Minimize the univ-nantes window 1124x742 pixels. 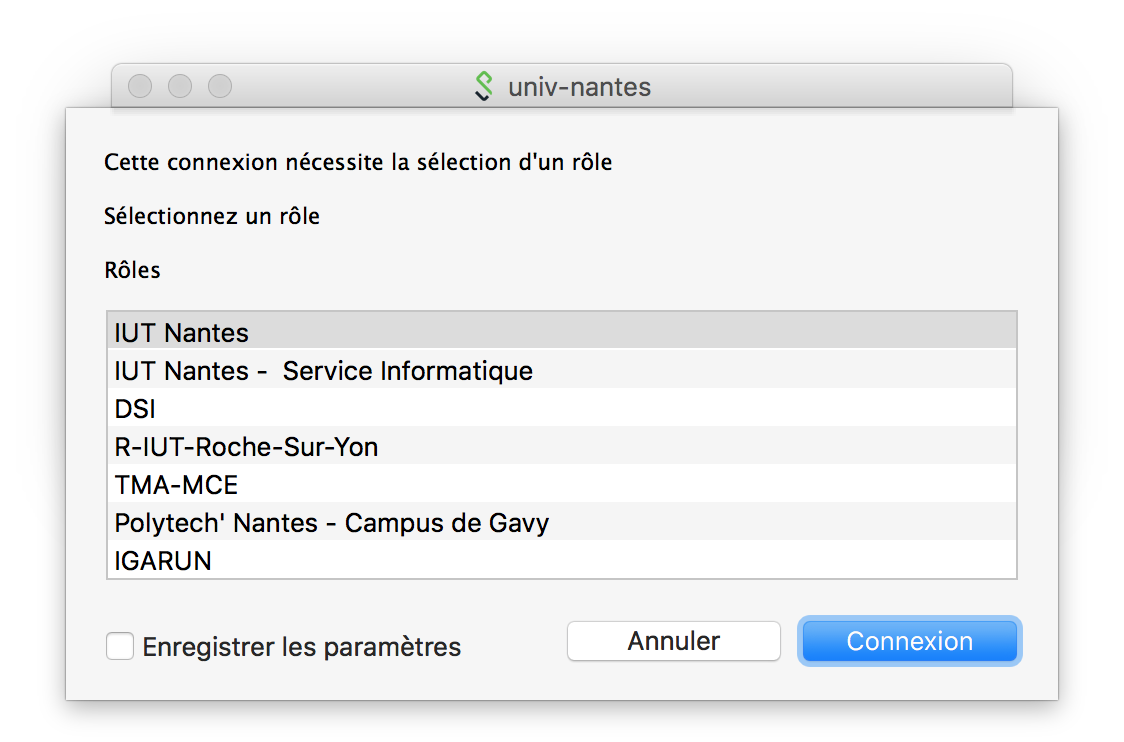click(x=180, y=87)
